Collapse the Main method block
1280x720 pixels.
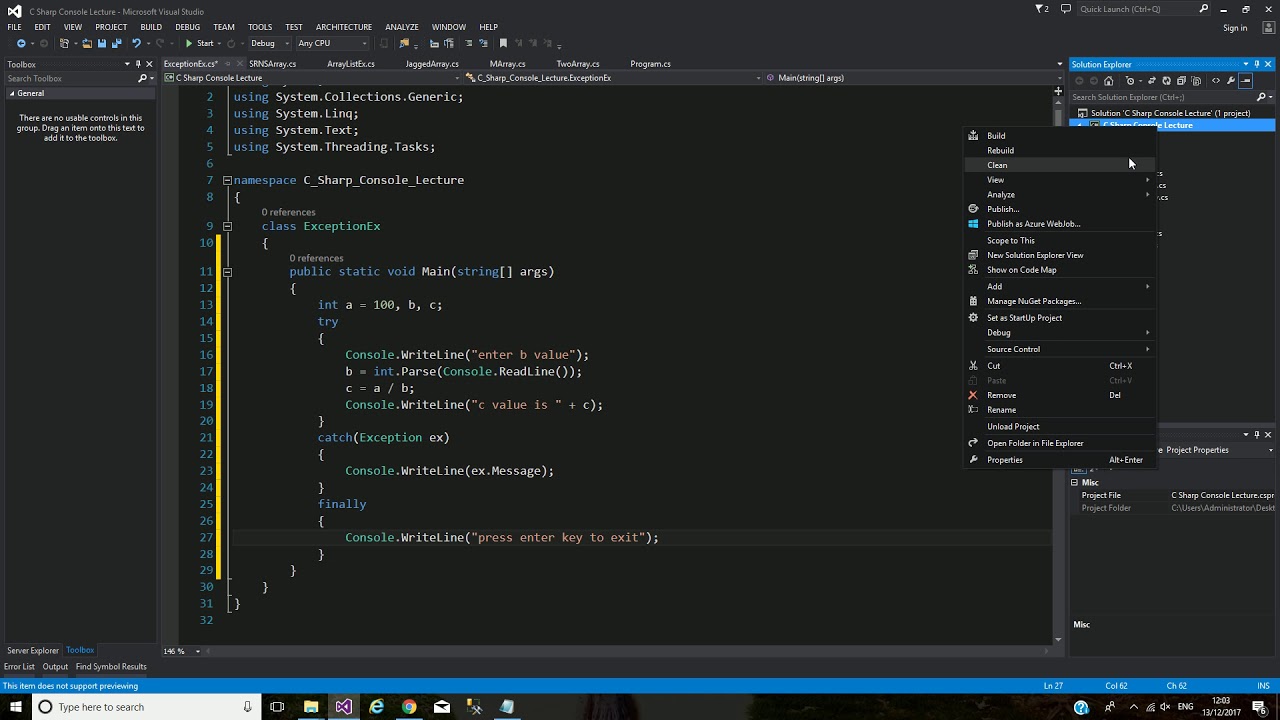tap(227, 272)
